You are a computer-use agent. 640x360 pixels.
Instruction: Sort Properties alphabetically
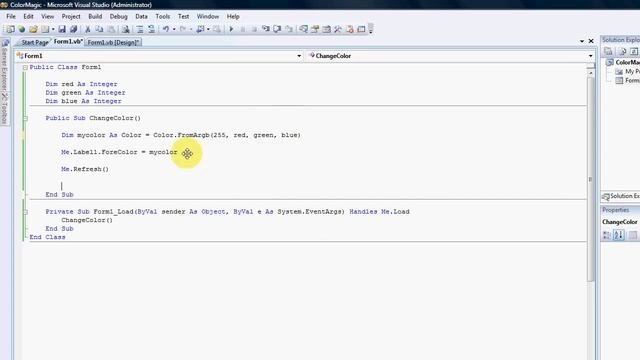619,235
